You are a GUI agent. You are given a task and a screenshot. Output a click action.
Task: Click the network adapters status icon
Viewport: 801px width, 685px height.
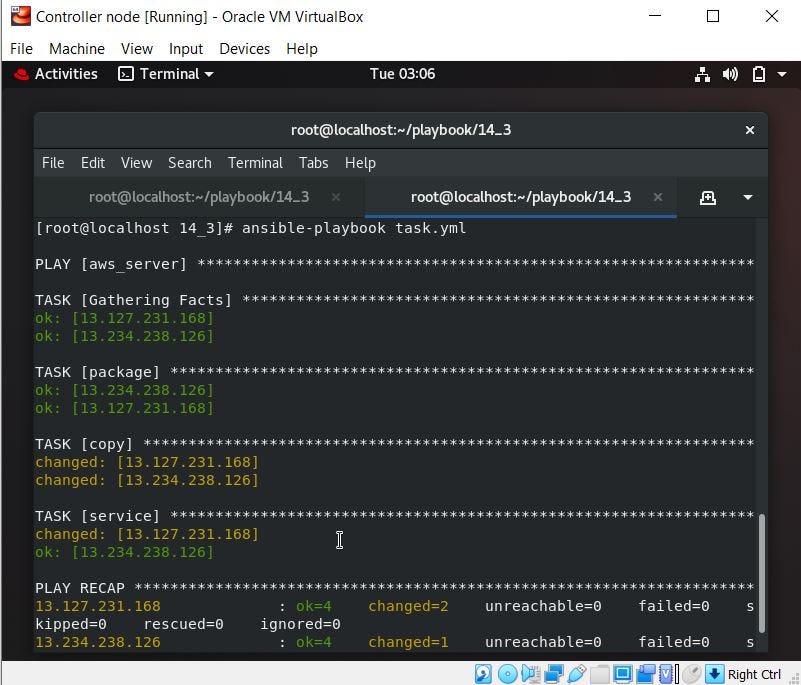tap(554, 674)
